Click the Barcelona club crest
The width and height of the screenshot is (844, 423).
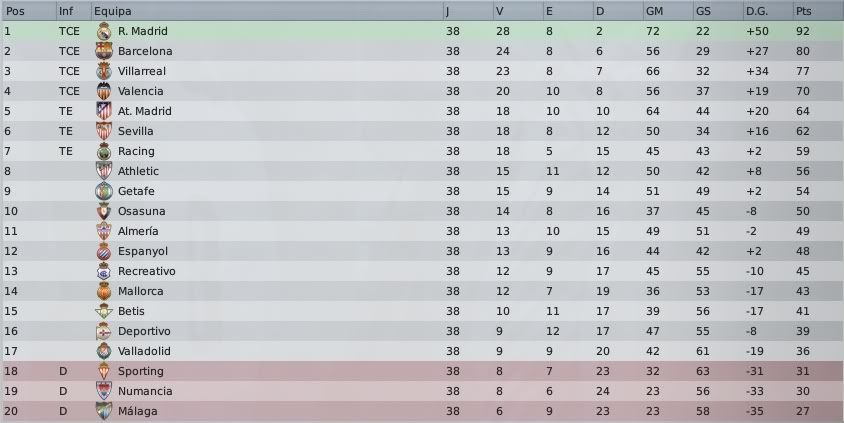104,51
